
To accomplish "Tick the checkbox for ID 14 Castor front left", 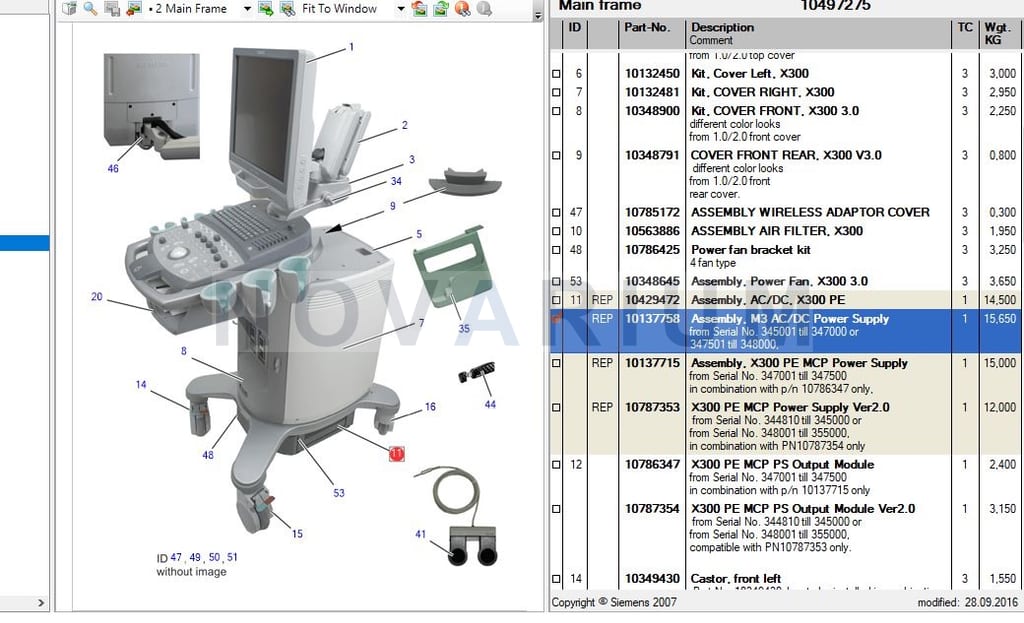I will 556,579.
